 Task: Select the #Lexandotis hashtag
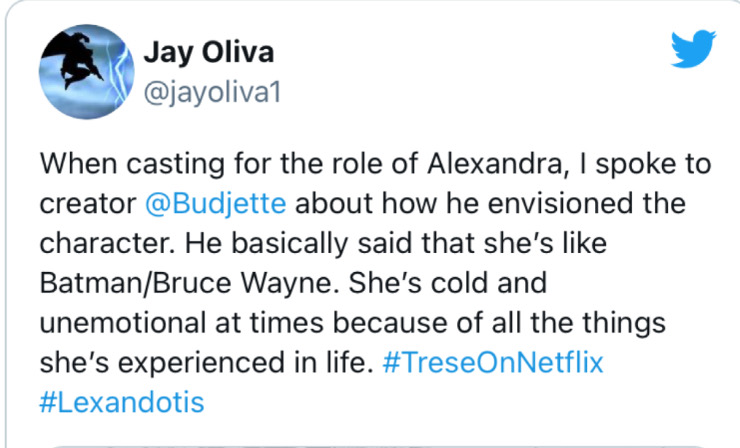tap(120, 402)
